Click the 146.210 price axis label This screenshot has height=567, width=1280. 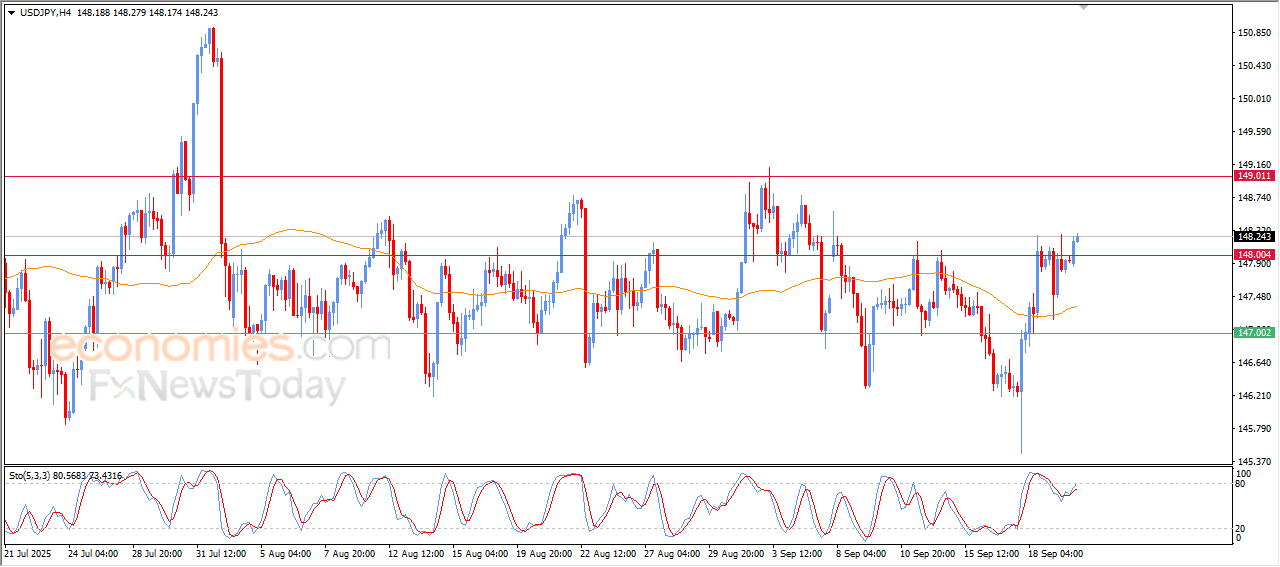[x=1255, y=396]
